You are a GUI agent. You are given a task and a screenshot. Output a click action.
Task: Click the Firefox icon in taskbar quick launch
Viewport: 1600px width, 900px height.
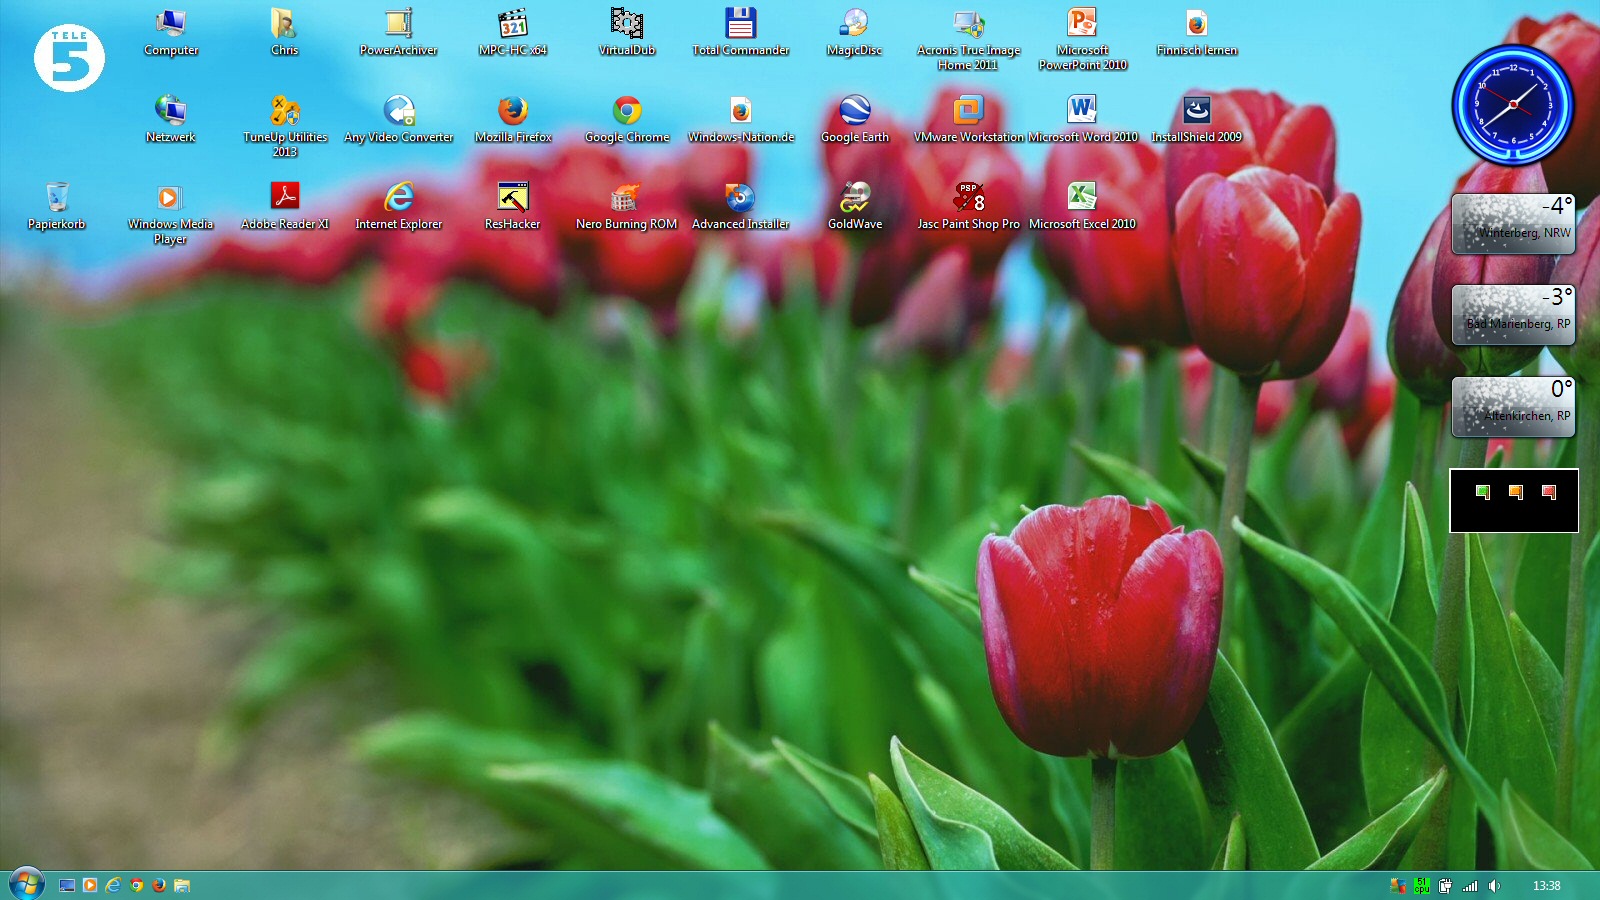pyautogui.click(x=159, y=885)
